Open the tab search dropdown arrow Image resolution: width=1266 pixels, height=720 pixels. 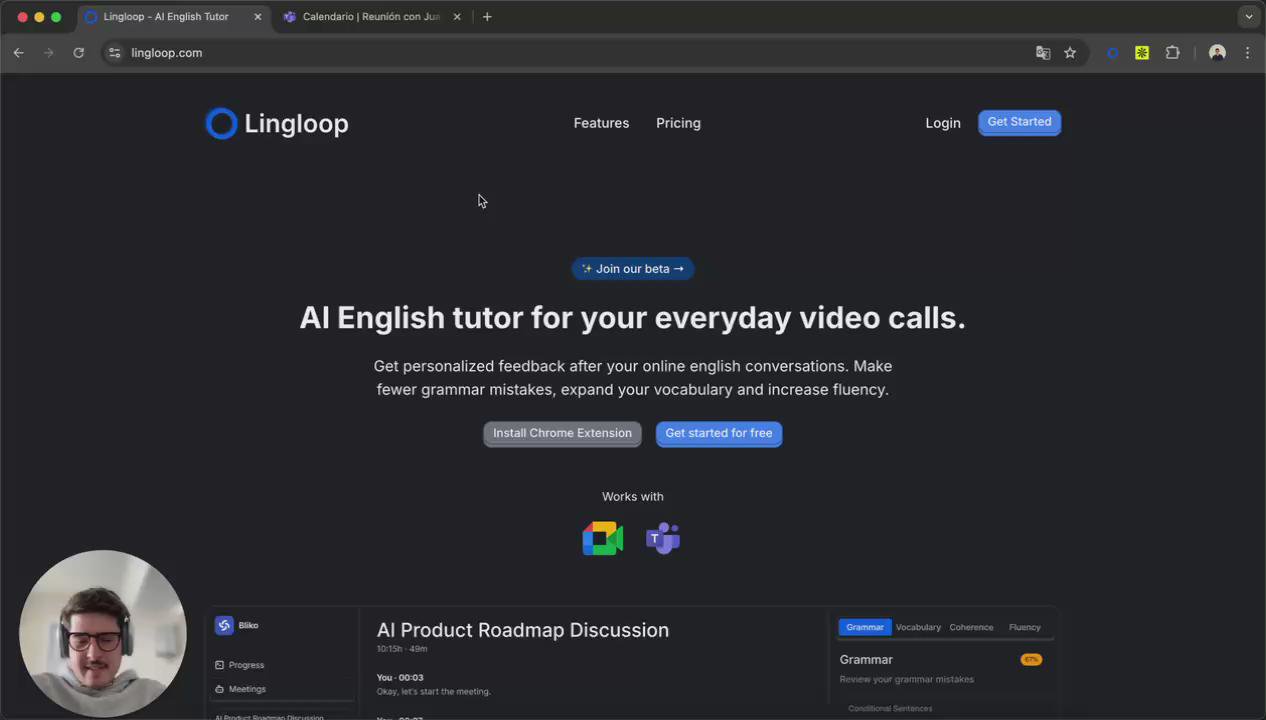(1248, 17)
